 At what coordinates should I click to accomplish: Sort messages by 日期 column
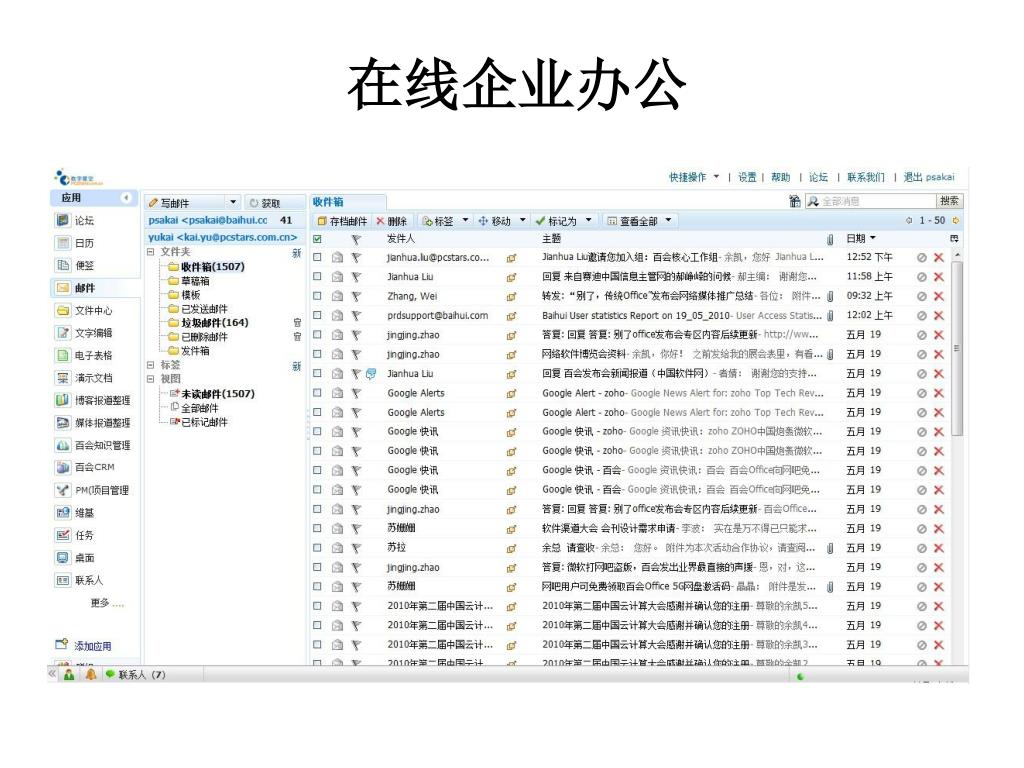click(861, 239)
